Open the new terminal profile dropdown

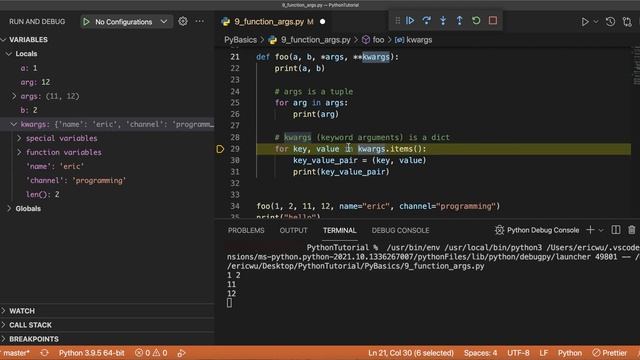[x=601, y=231]
